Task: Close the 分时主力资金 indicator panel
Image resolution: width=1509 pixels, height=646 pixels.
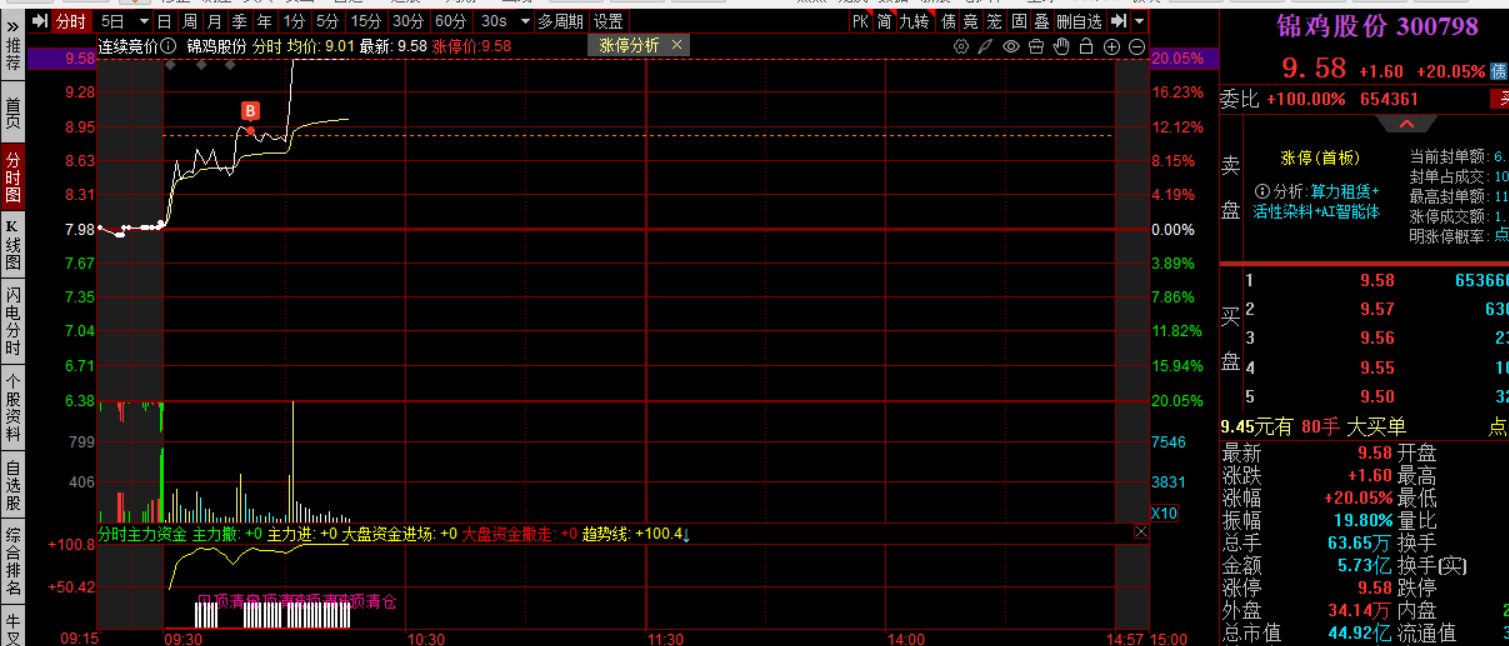Action: point(1141,532)
